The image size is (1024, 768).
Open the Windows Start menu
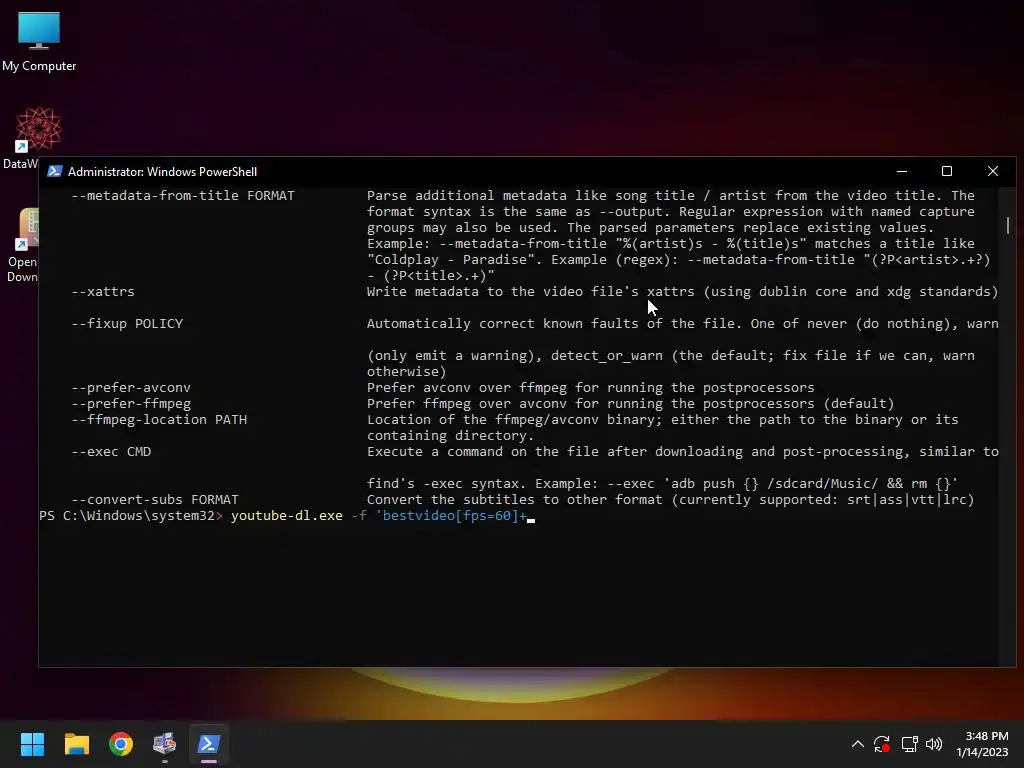point(32,744)
